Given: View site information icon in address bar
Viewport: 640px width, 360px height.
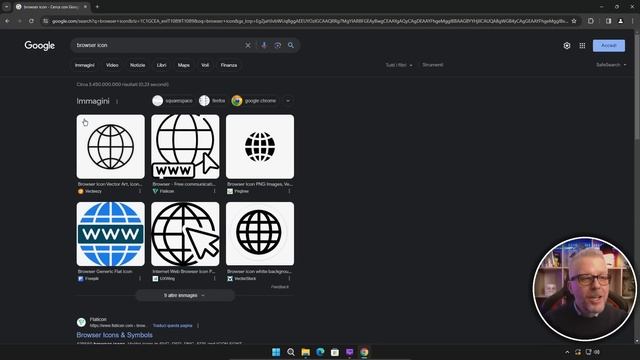Looking at the screenshot, I should click(x=46, y=21).
